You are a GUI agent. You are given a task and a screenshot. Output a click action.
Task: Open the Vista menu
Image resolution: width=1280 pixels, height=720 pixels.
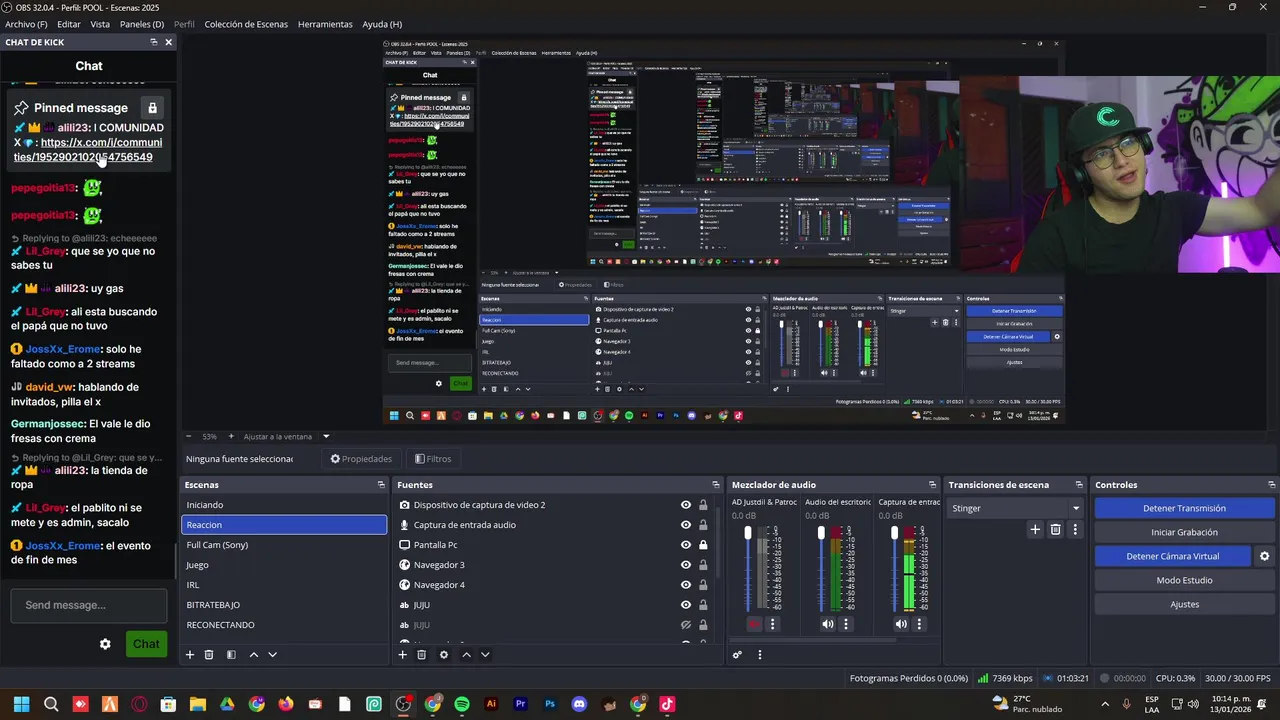pos(100,24)
